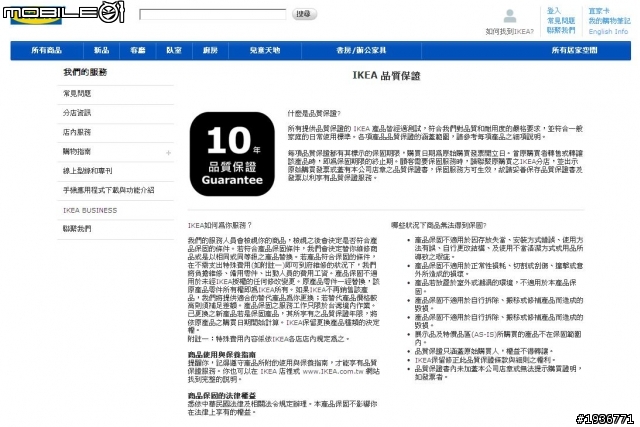This screenshot has width=640, height=427.
Task: Open 所有商品 in the blue navigation bar
Action: (47, 50)
